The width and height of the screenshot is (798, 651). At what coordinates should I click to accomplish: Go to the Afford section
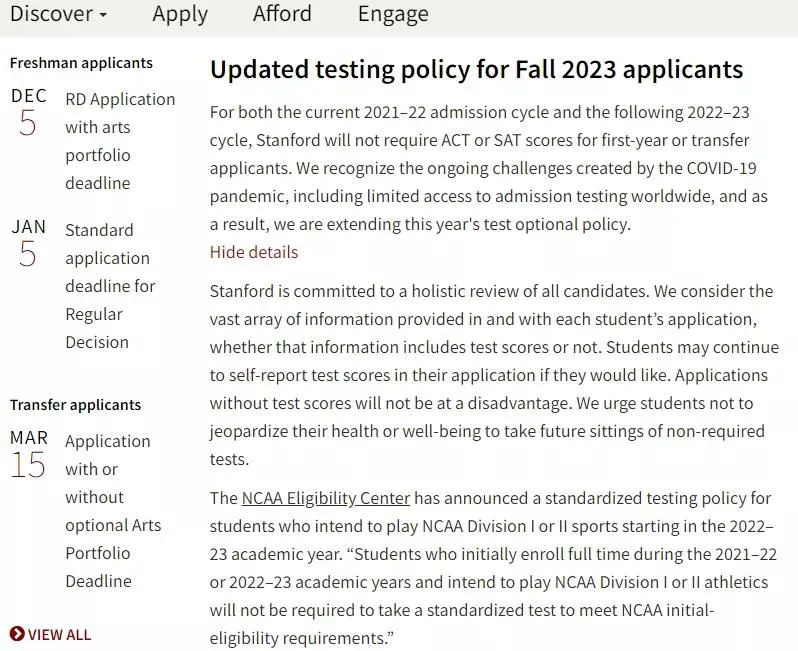[x=282, y=14]
